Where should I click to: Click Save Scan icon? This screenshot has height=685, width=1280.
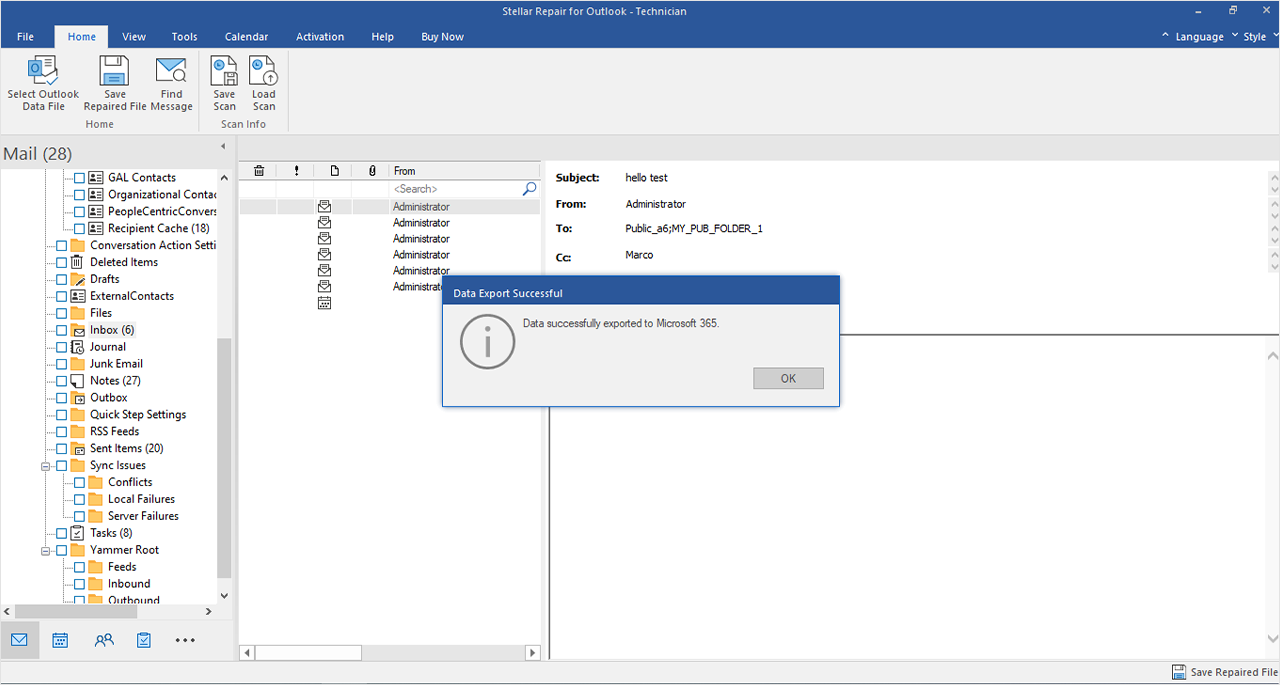225,70
